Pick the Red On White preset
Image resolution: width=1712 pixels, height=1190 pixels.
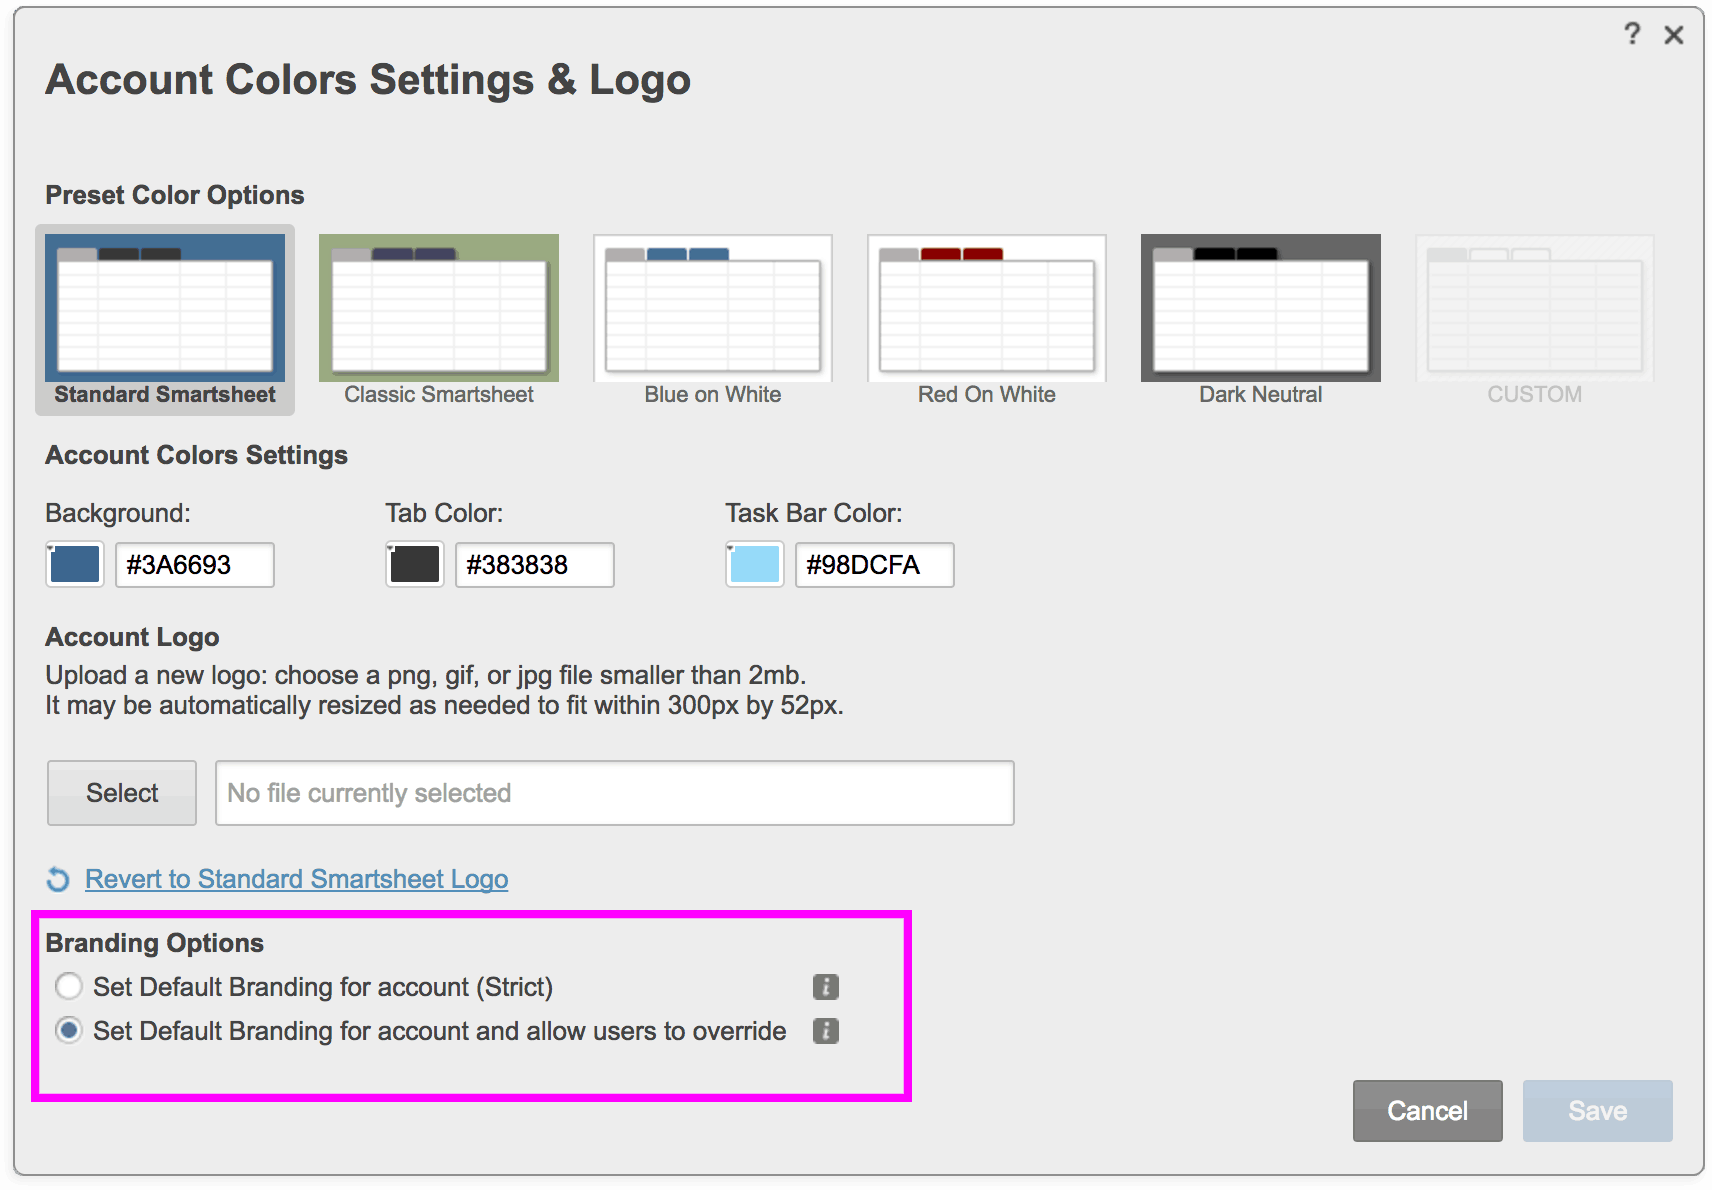[x=987, y=320]
